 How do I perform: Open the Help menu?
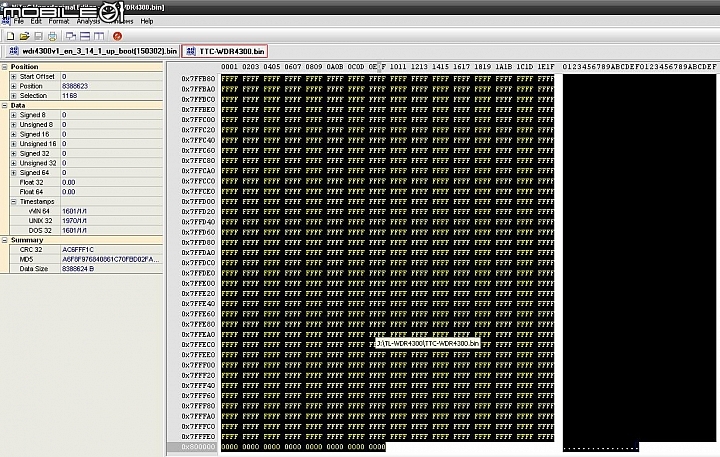pyautogui.click(x=146, y=21)
